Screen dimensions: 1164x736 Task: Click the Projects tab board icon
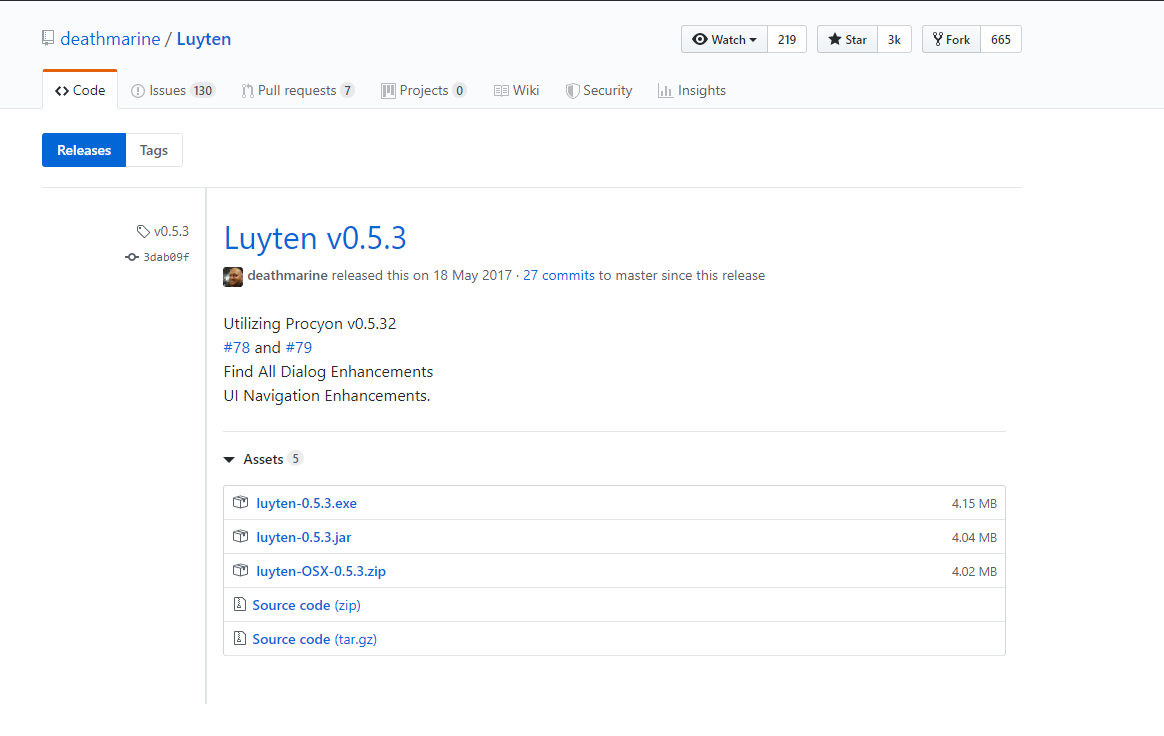point(388,91)
